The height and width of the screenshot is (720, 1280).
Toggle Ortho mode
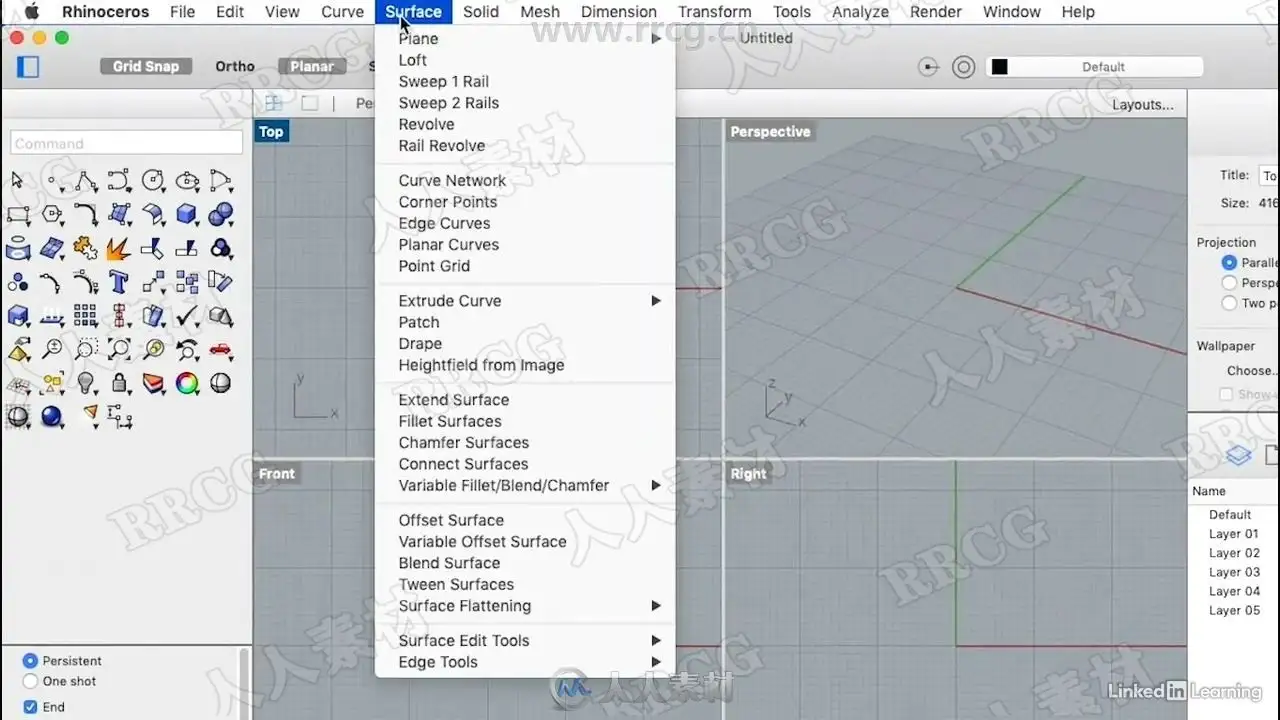pyautogui.click(x=235, y=66)
